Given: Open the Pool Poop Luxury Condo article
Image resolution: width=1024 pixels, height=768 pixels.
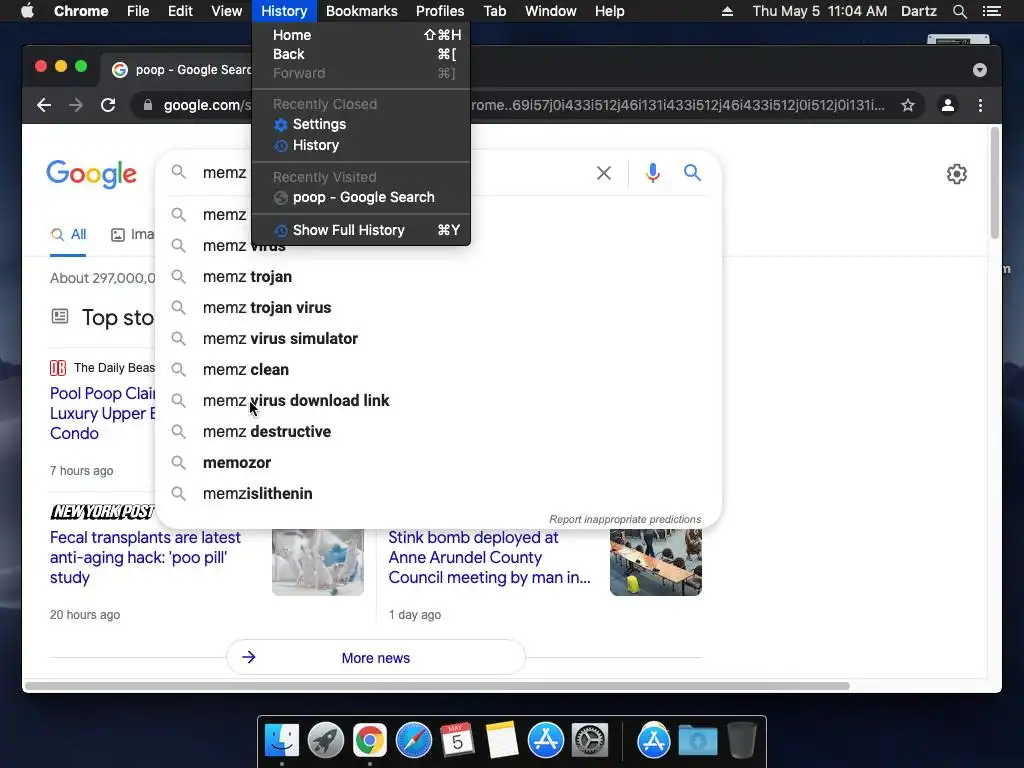Looking at the screenshot, I should pyautogui.click(x=103, y=413).
